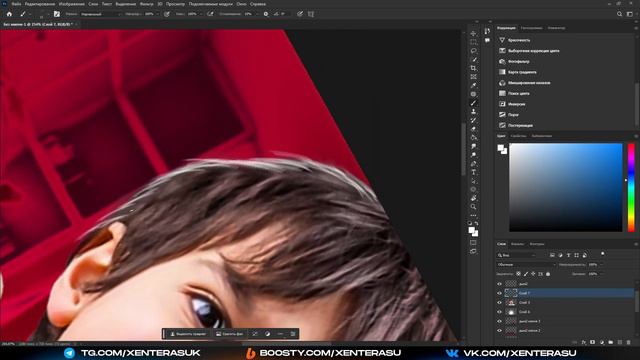640x360 pixels.
Task: Create a new layer group
Action: point(611,342)
